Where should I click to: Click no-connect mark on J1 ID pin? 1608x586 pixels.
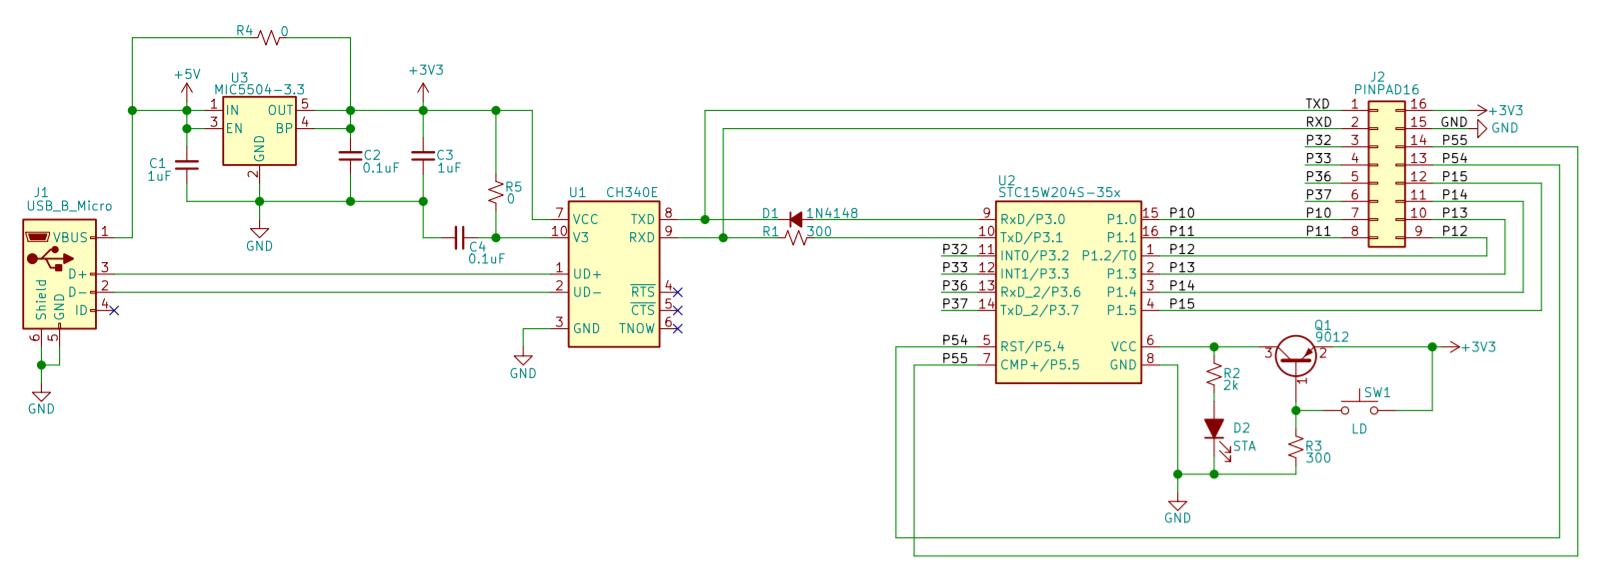114,310
